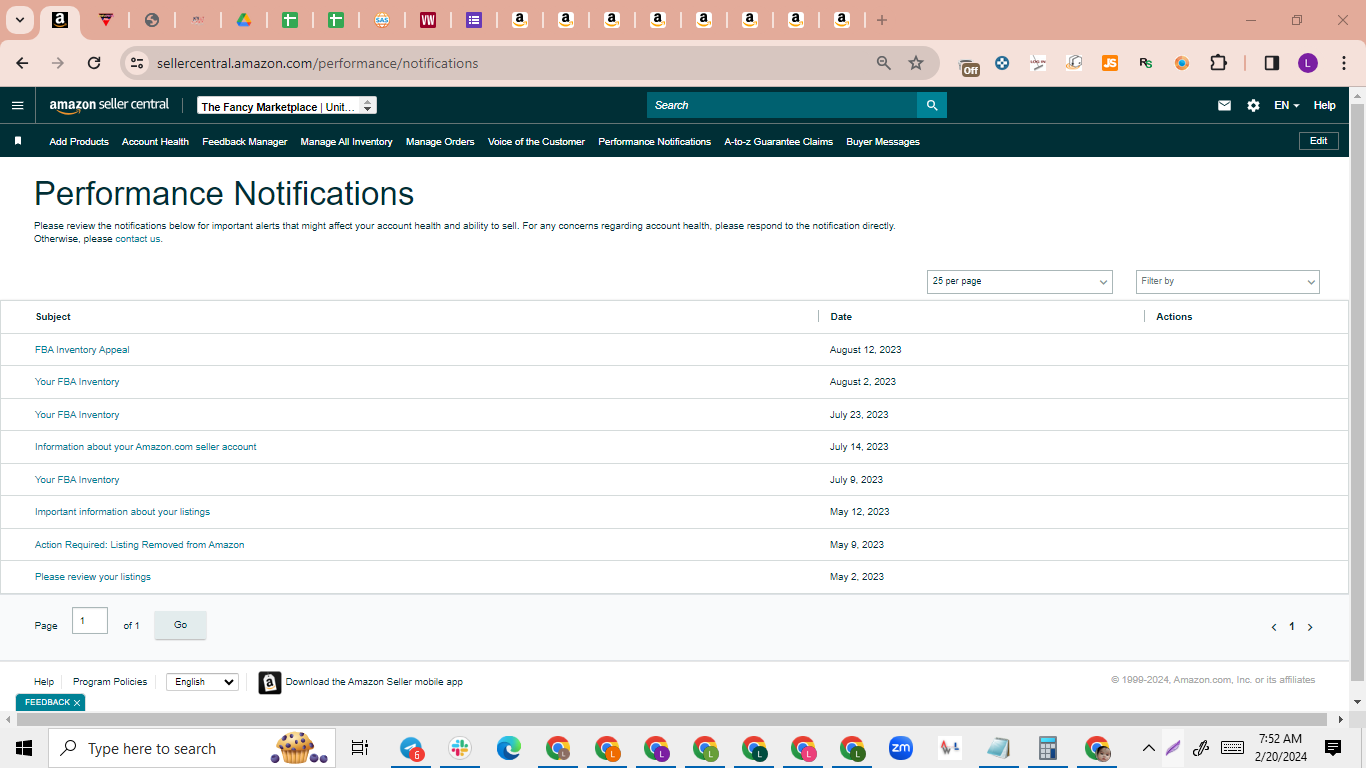Open the FBA Inventory Appeal notification
1366x768 pixels.
click(x=82, y=350)
